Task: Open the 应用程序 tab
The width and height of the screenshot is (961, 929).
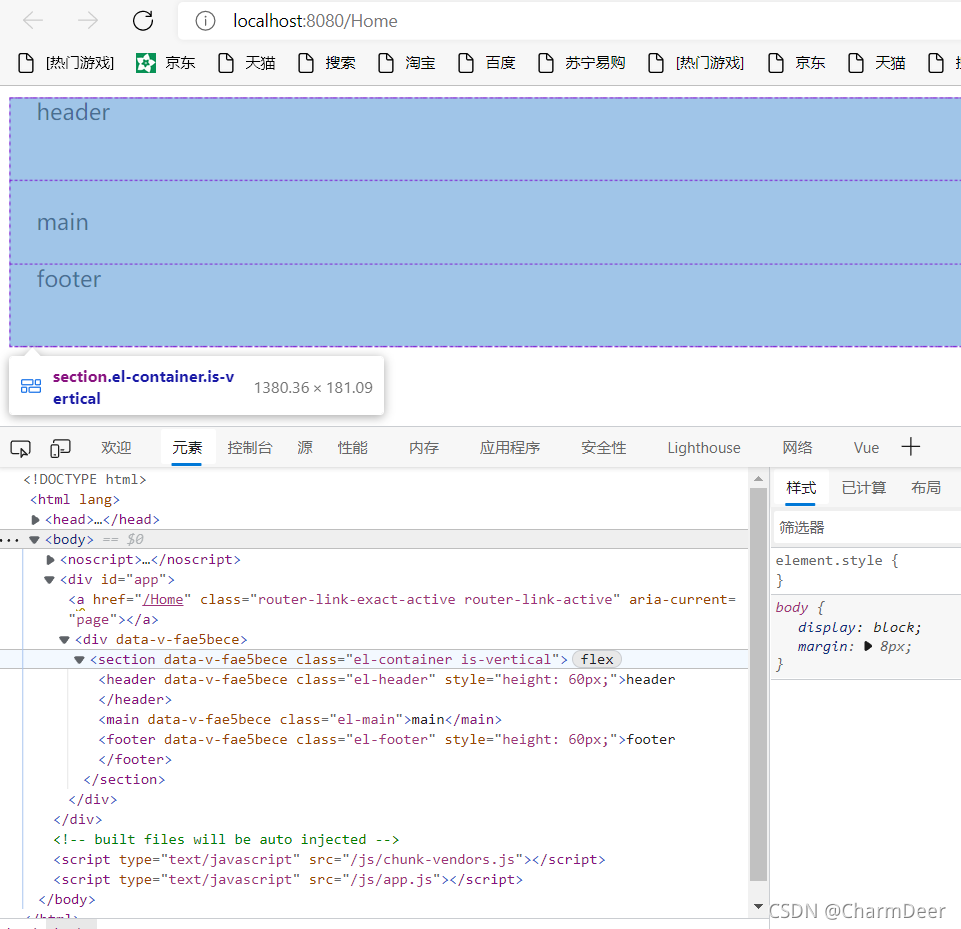Action: (x=510, y=448)
